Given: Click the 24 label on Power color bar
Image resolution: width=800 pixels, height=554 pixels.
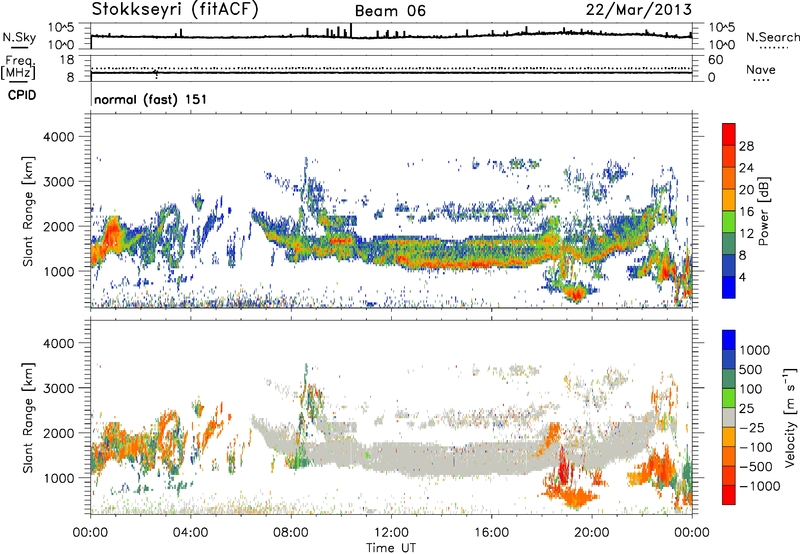Looking at the screenshot, I should point(746,168).
